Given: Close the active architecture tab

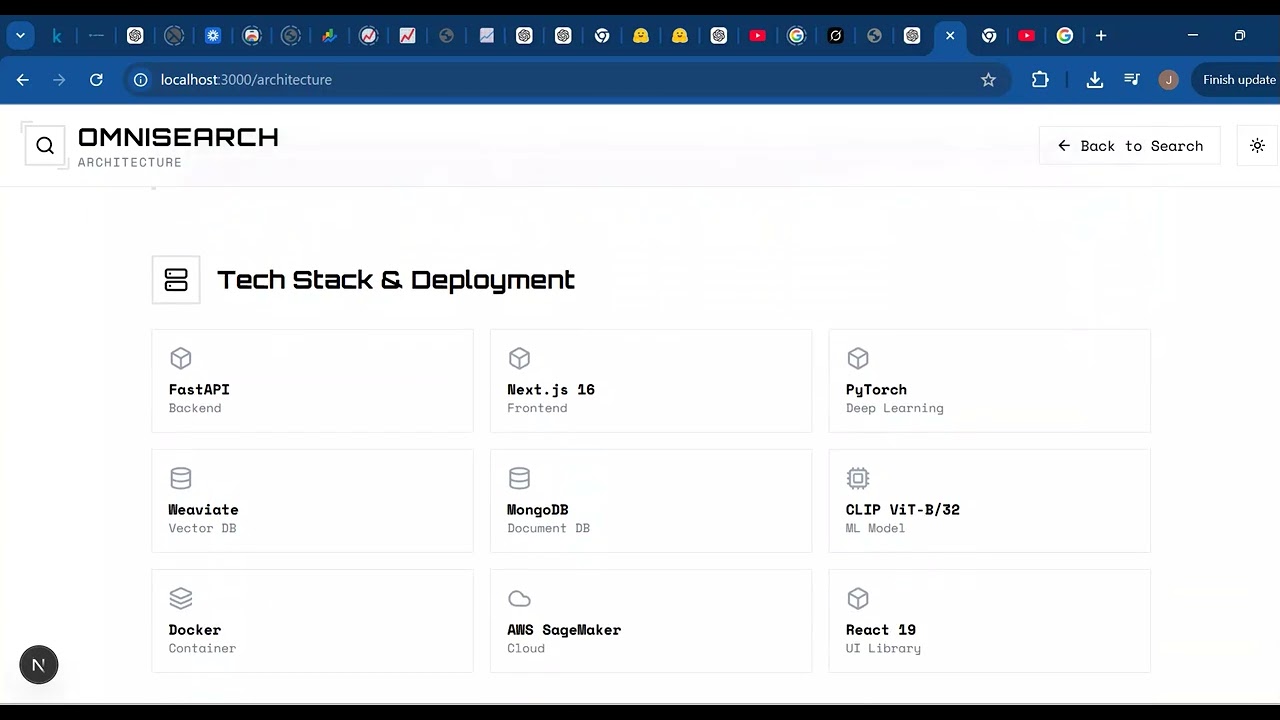Looking at the screenshot, I should 950,36.
